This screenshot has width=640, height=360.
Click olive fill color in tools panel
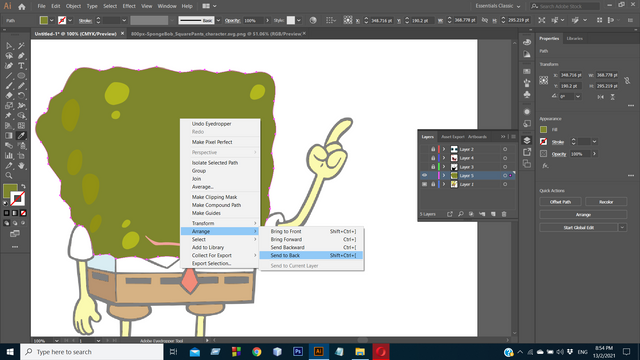tap(10, 191)
